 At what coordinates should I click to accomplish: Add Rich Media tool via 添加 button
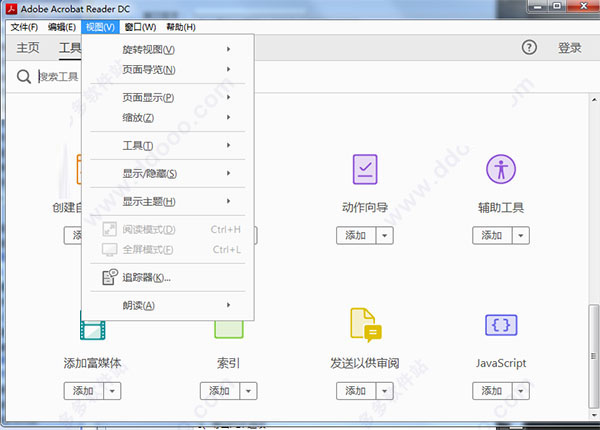pos(83,391)
